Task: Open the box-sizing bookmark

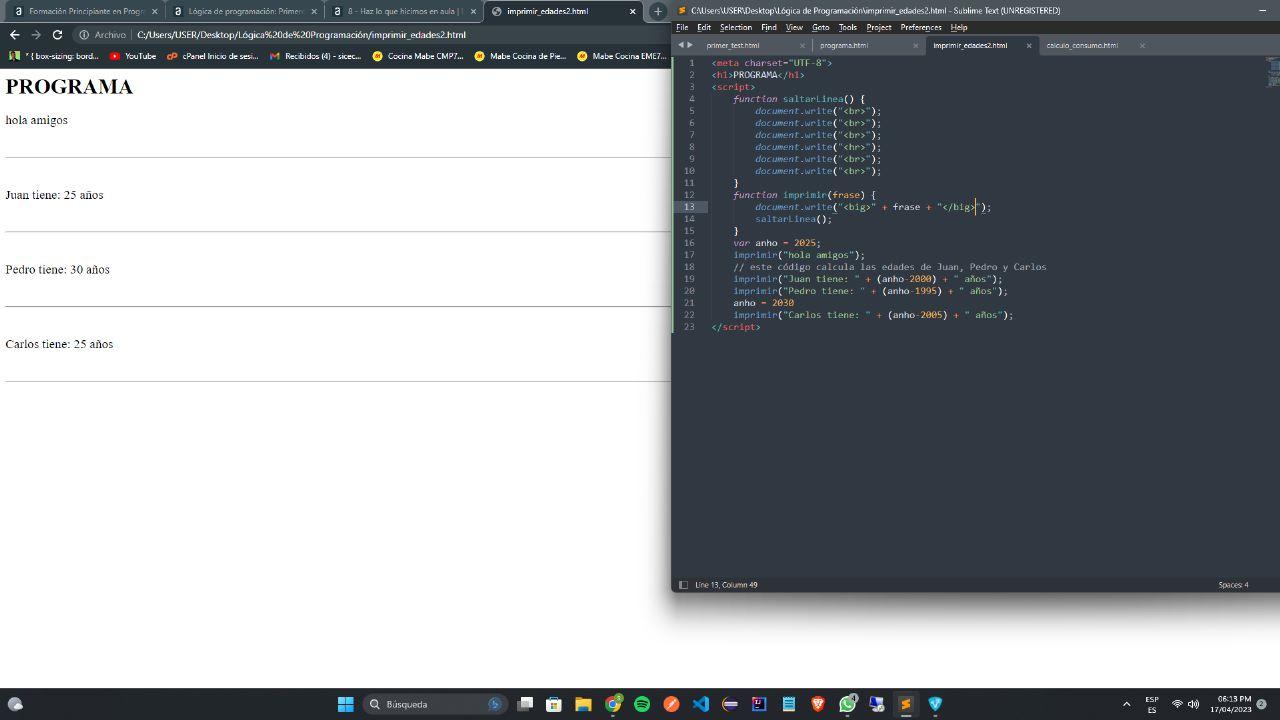Action: [x=55, y=56]
